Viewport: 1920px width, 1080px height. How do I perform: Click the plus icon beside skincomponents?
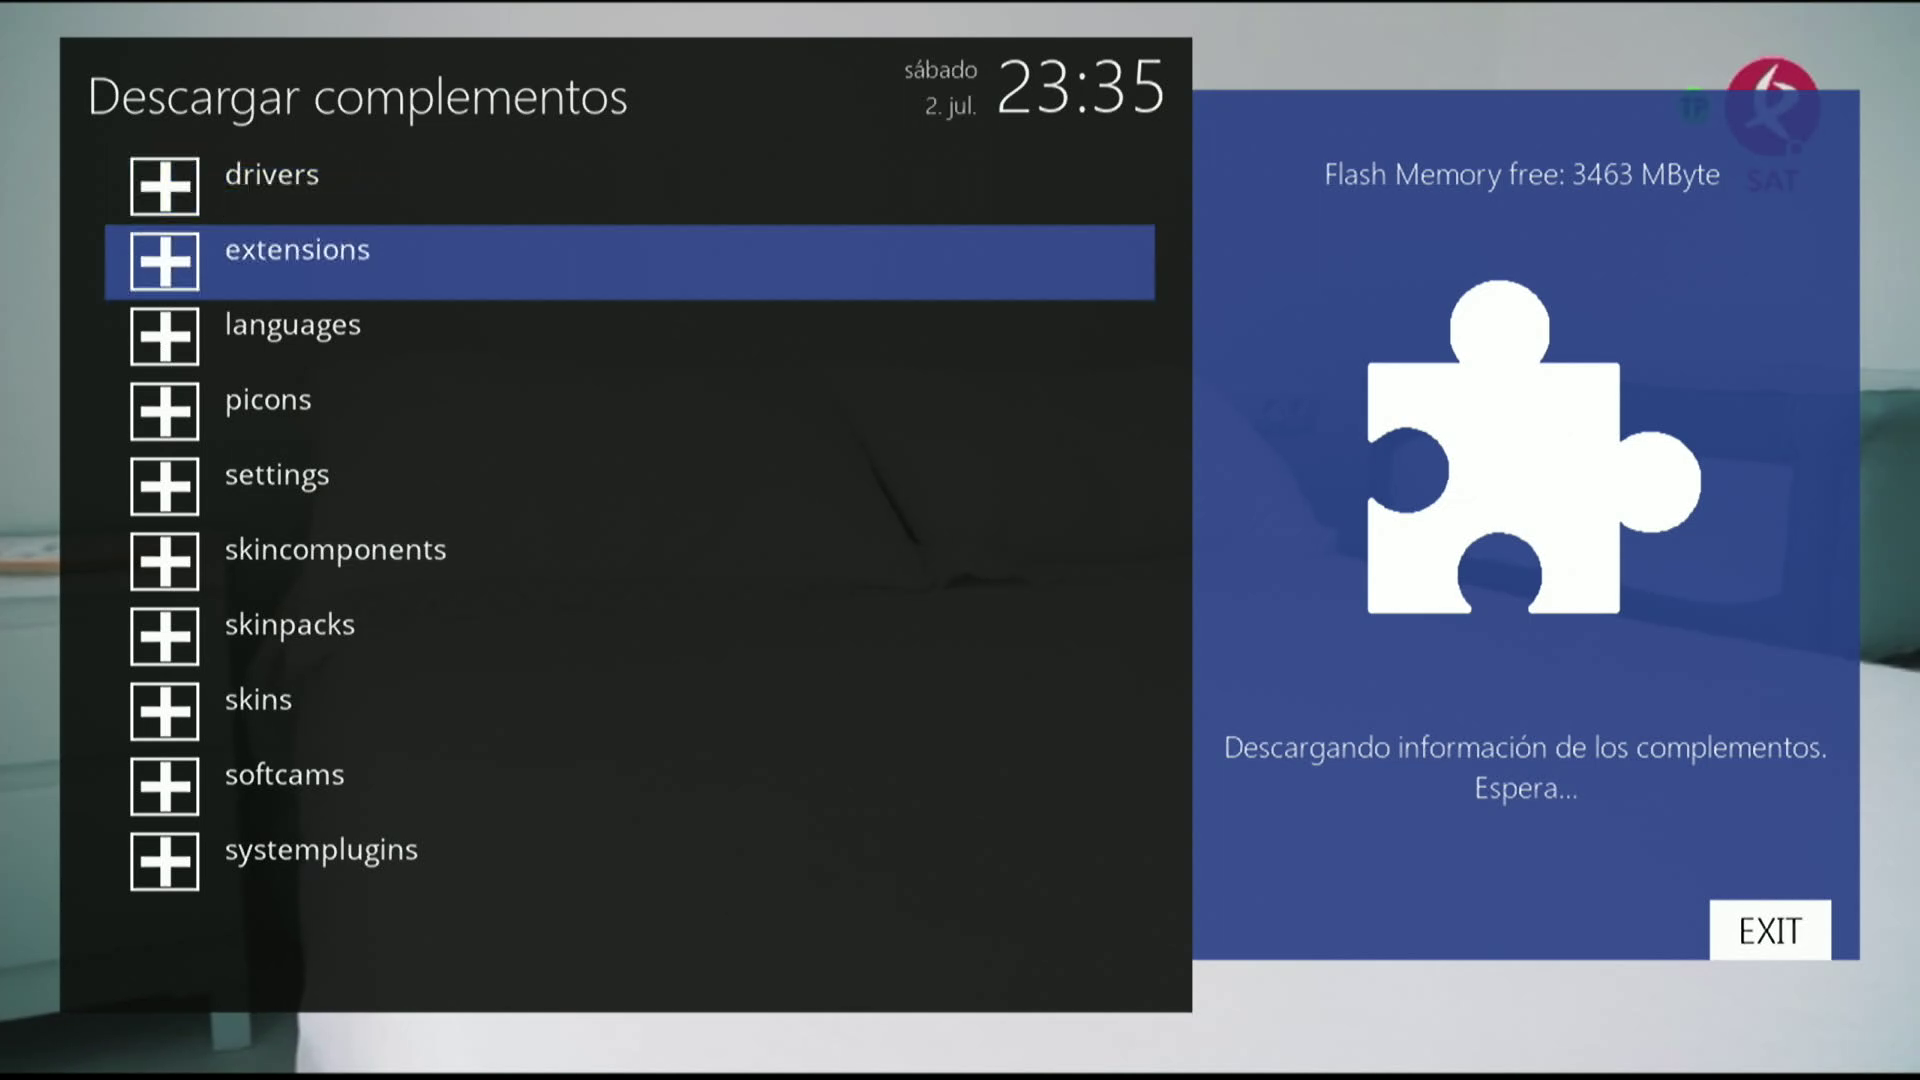click(x=165, y=561)
